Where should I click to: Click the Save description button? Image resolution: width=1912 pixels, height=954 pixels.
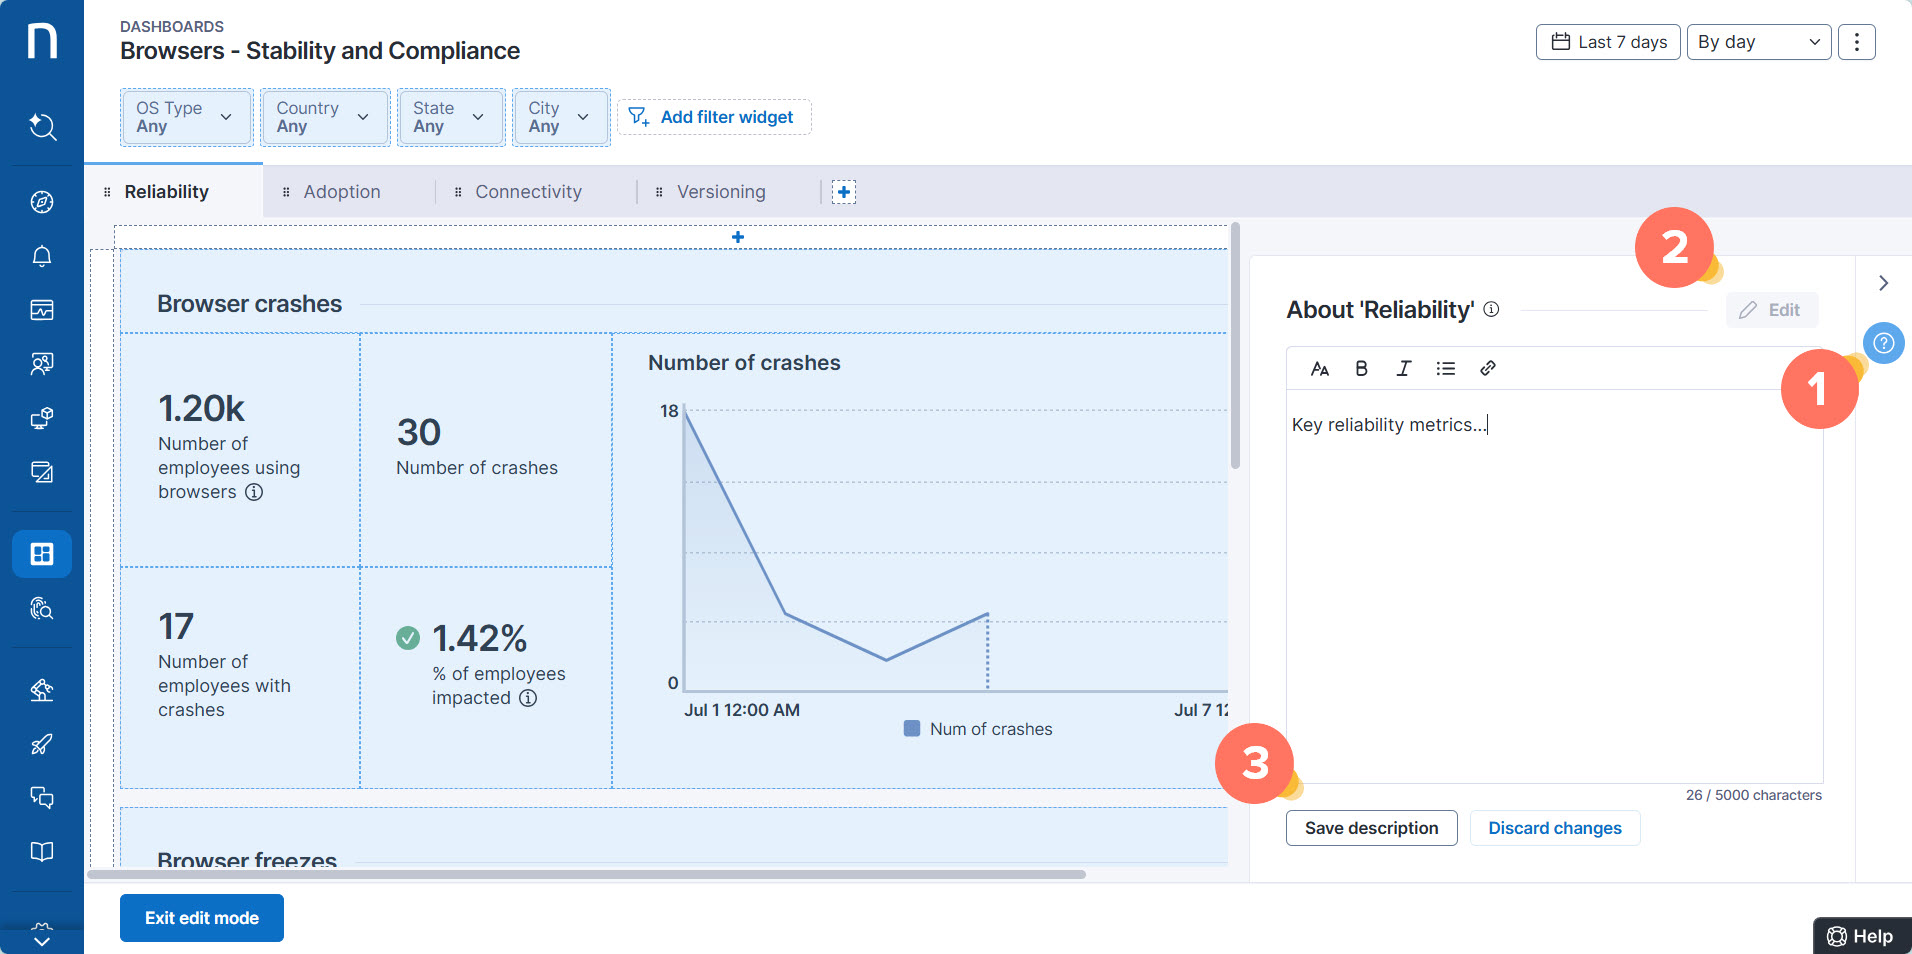[x=1371, y=828]
